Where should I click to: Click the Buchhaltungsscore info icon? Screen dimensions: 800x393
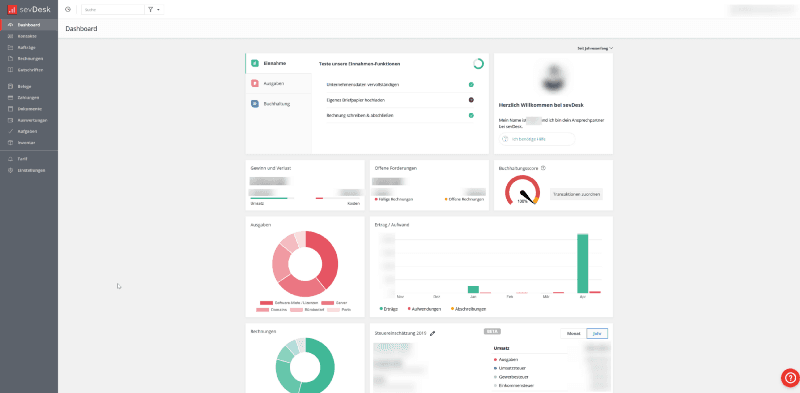pyautogui.click(x=543, y=168)
